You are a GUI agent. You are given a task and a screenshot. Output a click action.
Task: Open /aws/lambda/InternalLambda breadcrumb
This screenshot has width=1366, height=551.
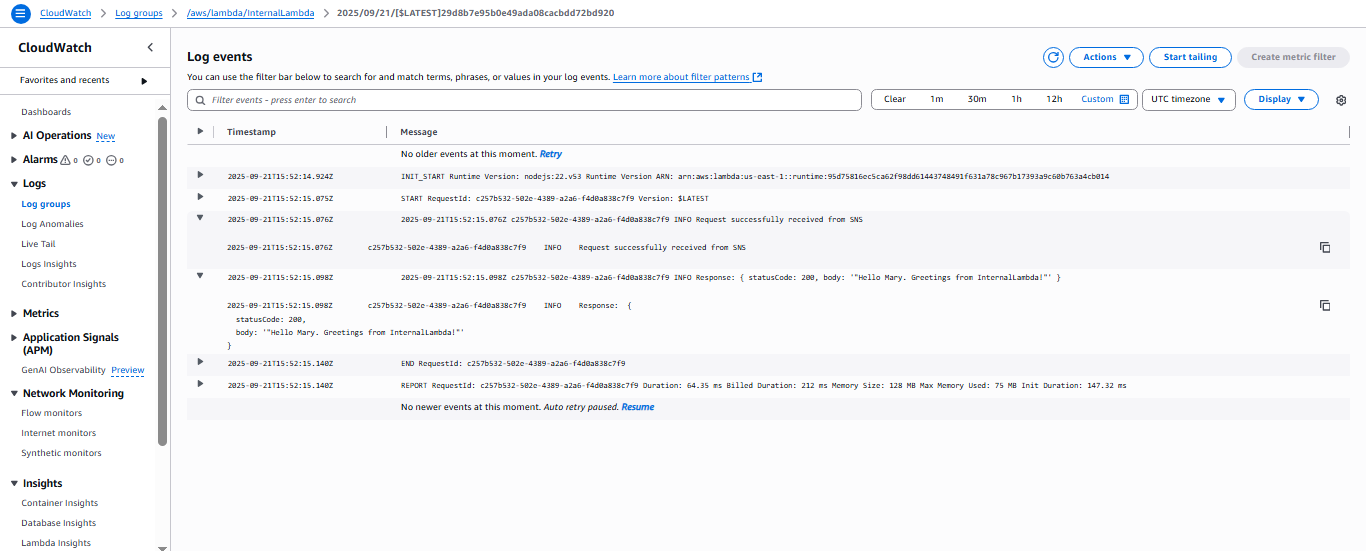coord(250,13)
